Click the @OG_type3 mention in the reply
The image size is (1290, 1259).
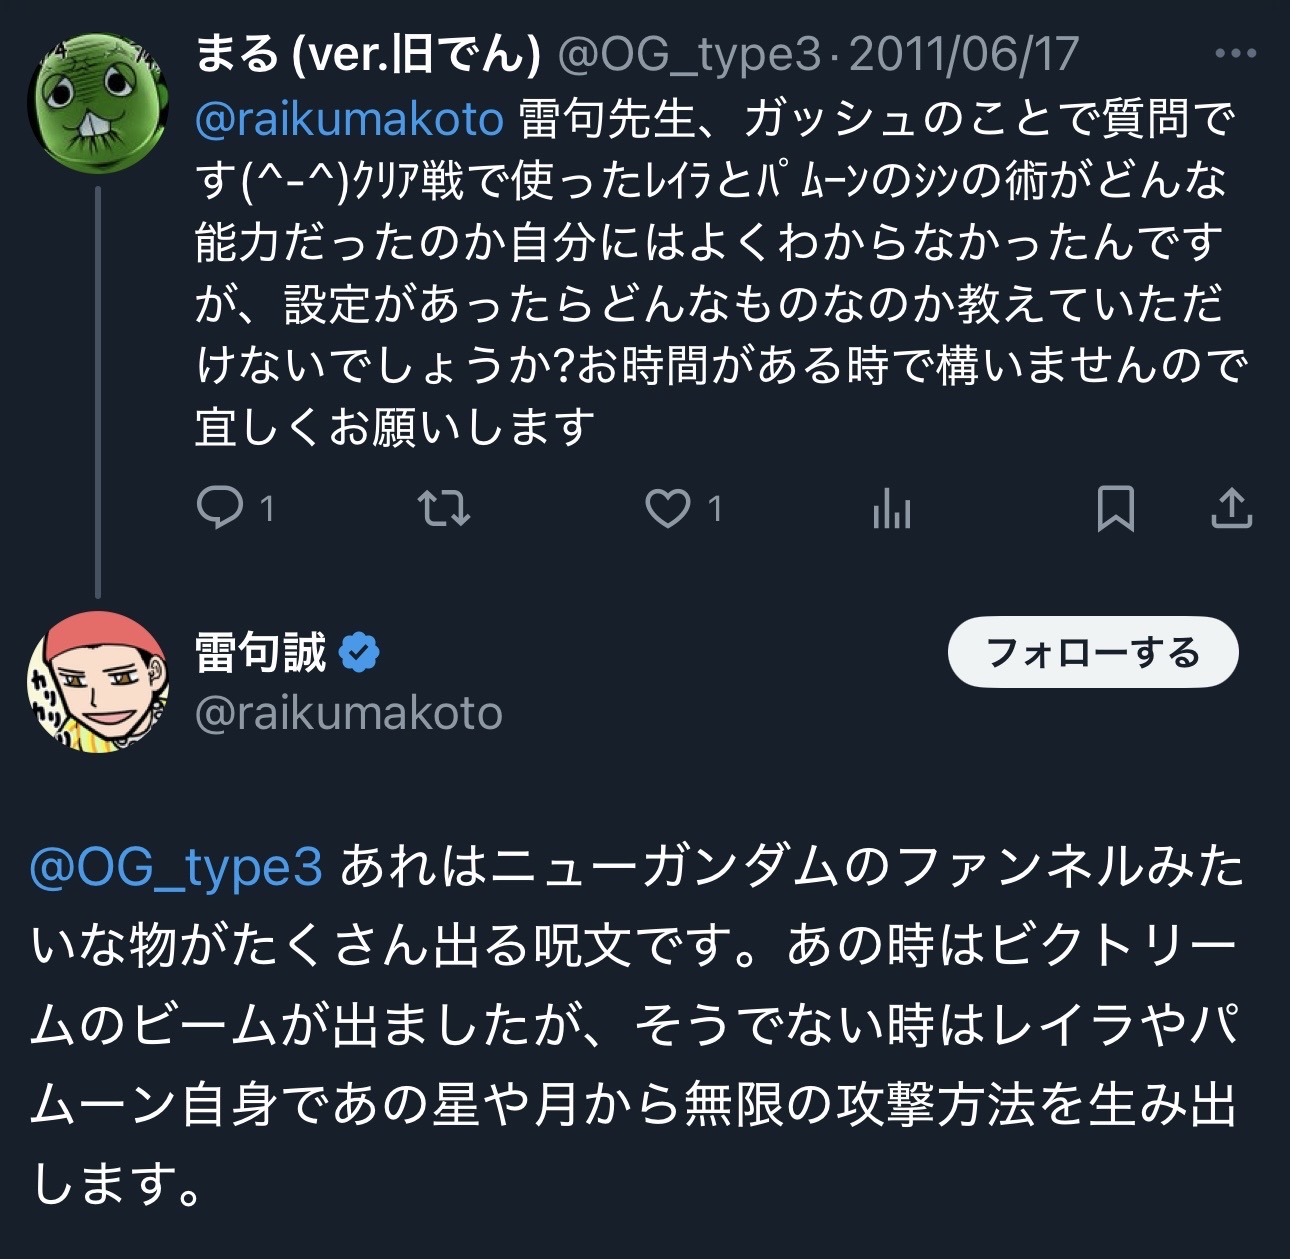coord(176,867)
